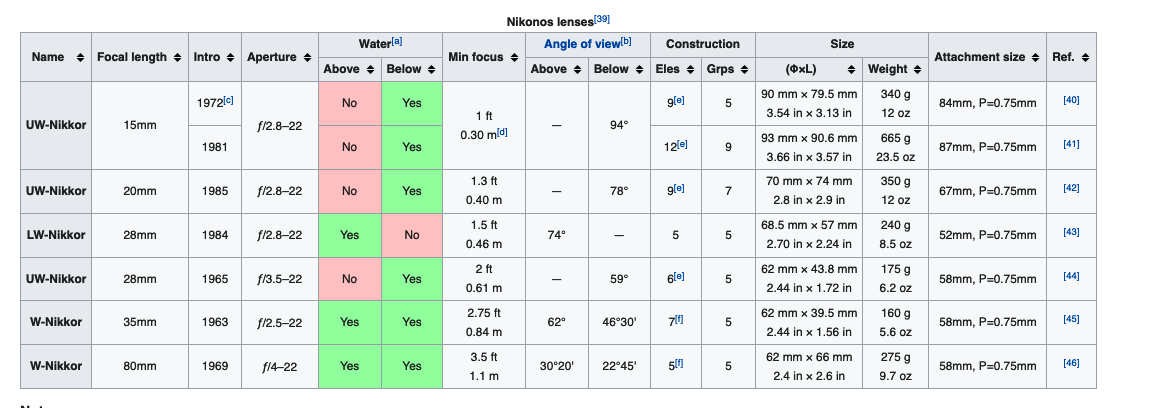
Task: Open footnote [d] beside 0.30 m
Action: 502,133
